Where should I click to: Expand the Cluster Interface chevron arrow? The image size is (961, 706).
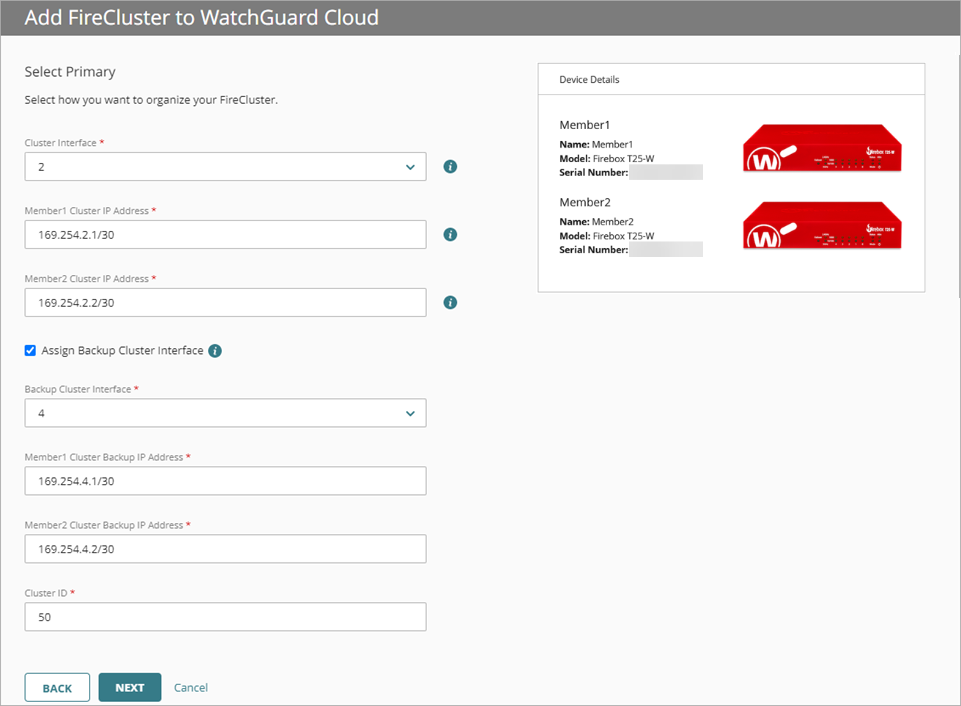point(410,166)
